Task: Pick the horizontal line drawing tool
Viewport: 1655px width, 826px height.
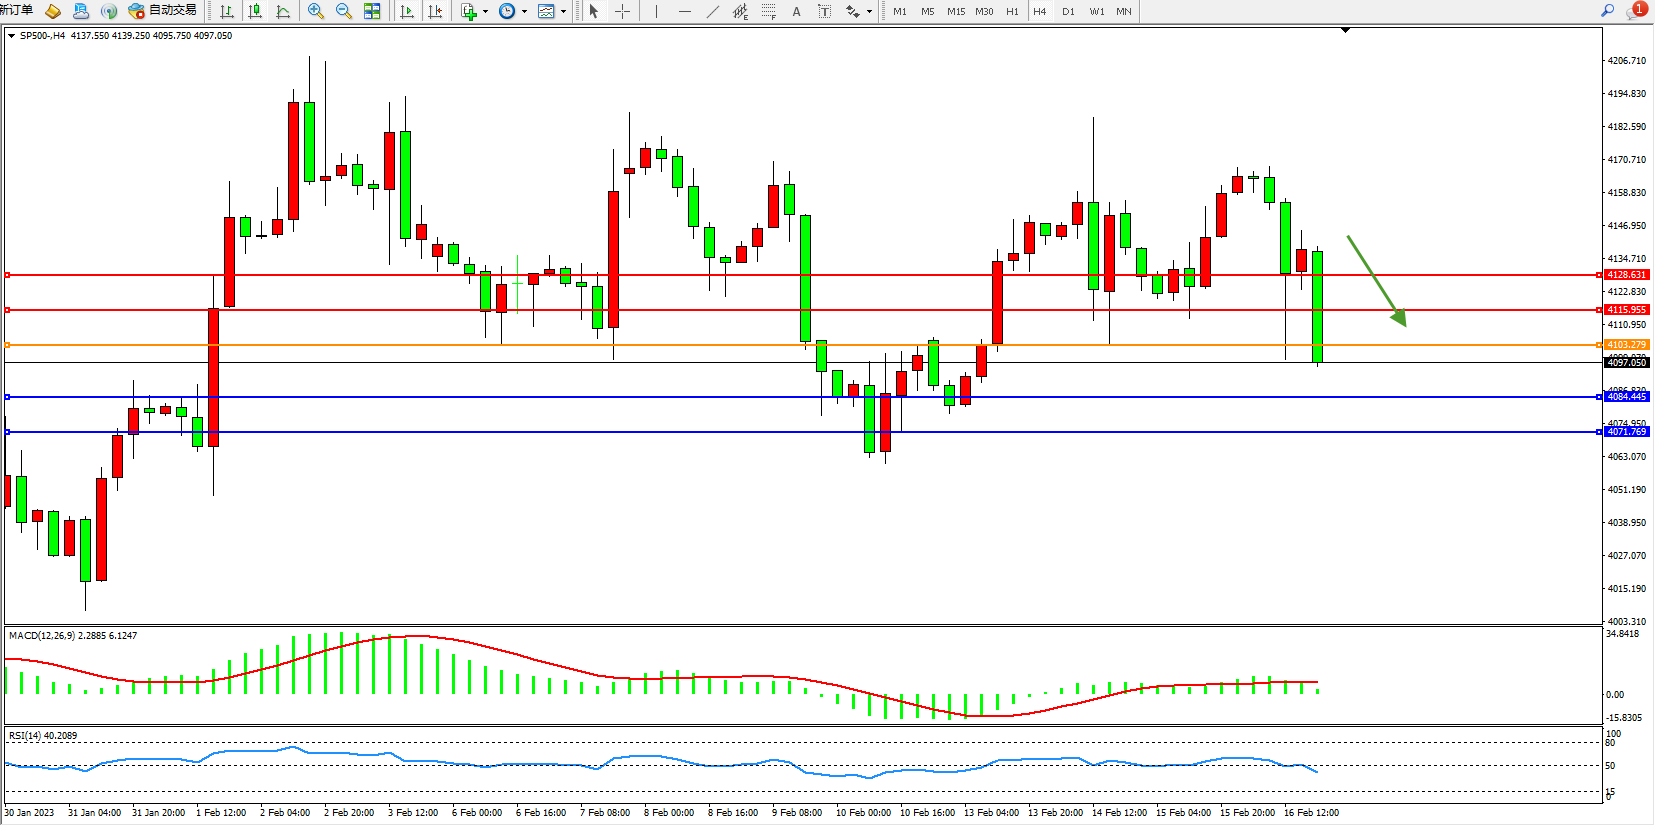Action: [684, 11]
